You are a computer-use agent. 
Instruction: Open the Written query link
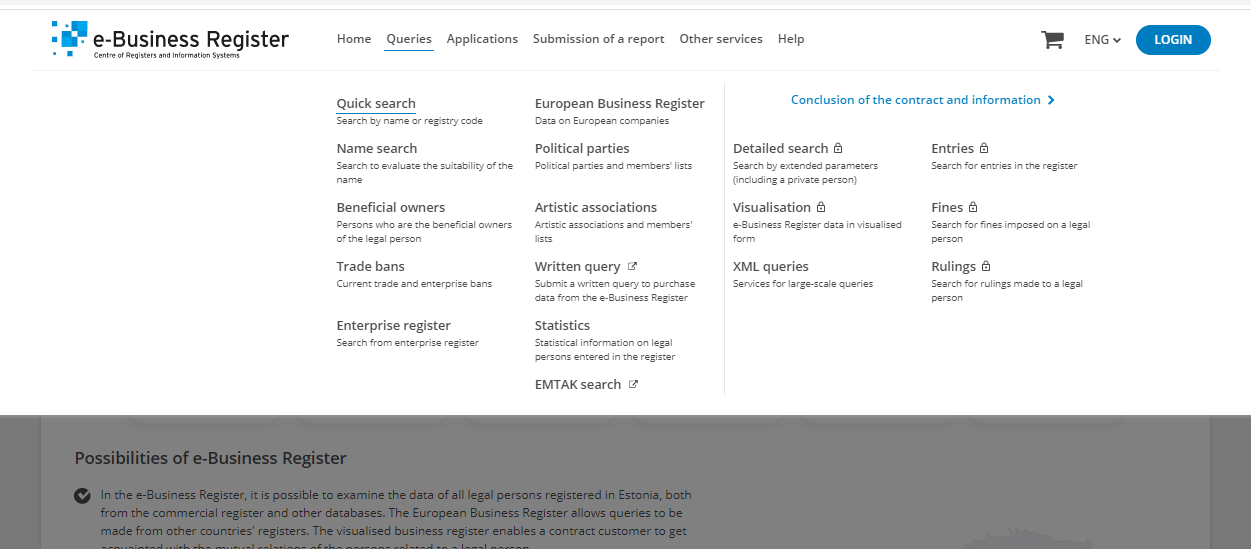[578, 266]
